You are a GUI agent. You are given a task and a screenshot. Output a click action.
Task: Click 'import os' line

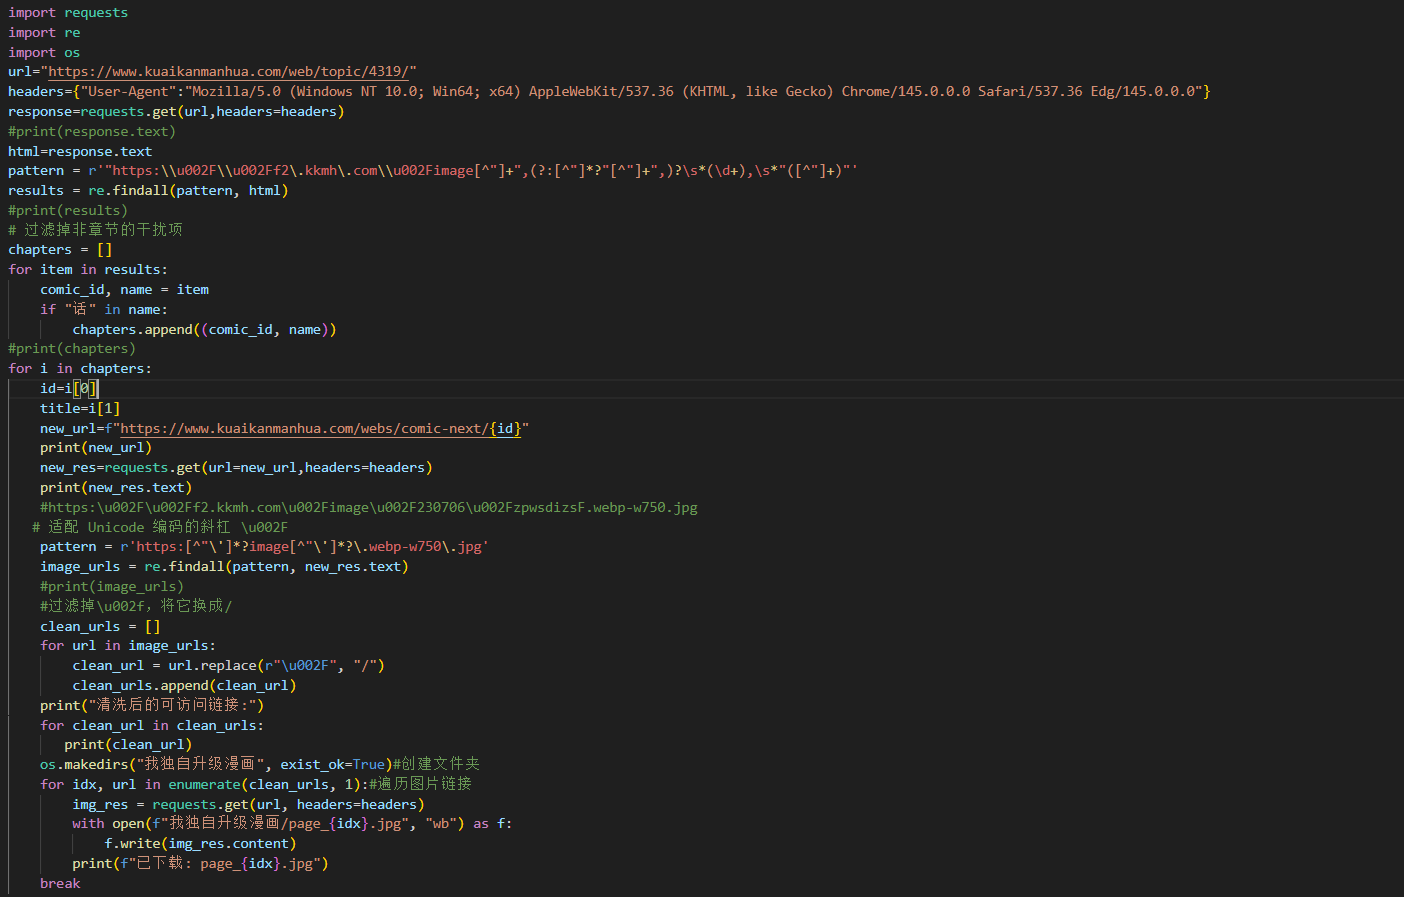[44, 53]
